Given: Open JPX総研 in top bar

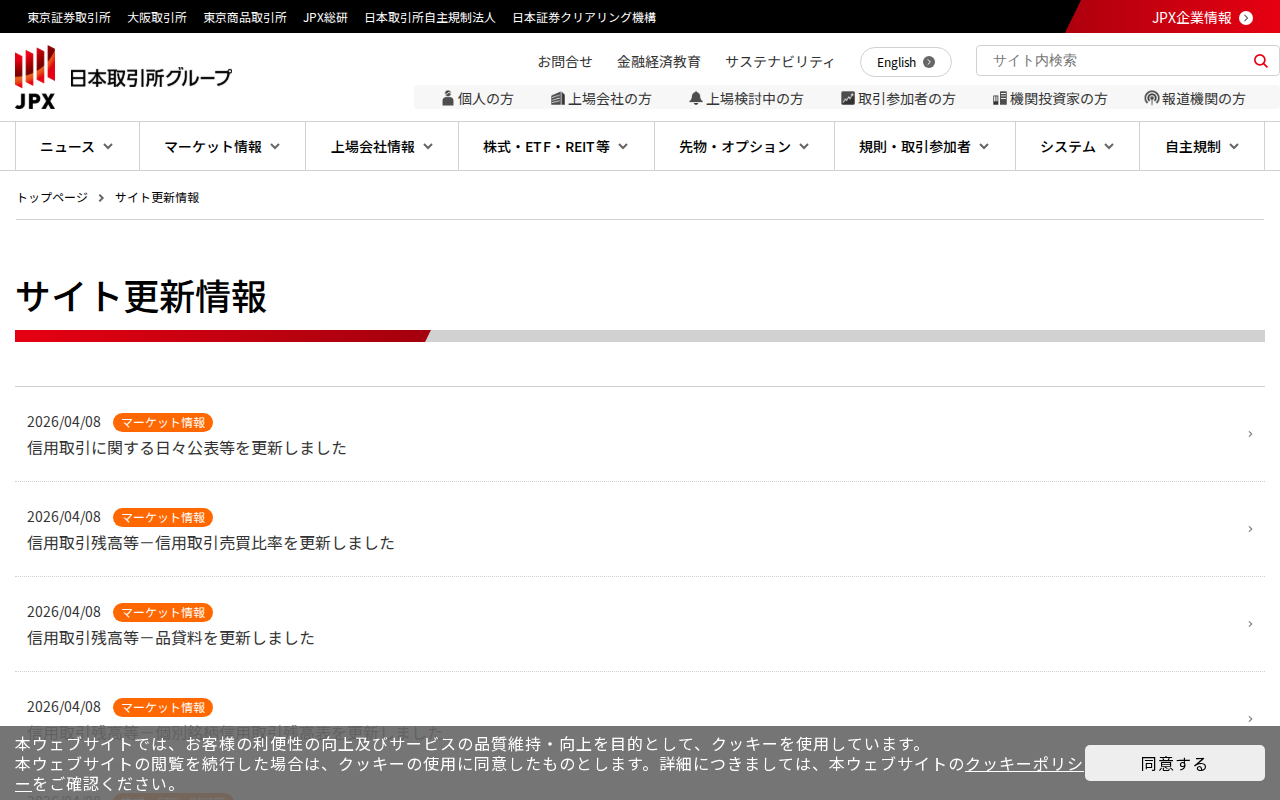Looking at the screenshot, I should point(326,18).
